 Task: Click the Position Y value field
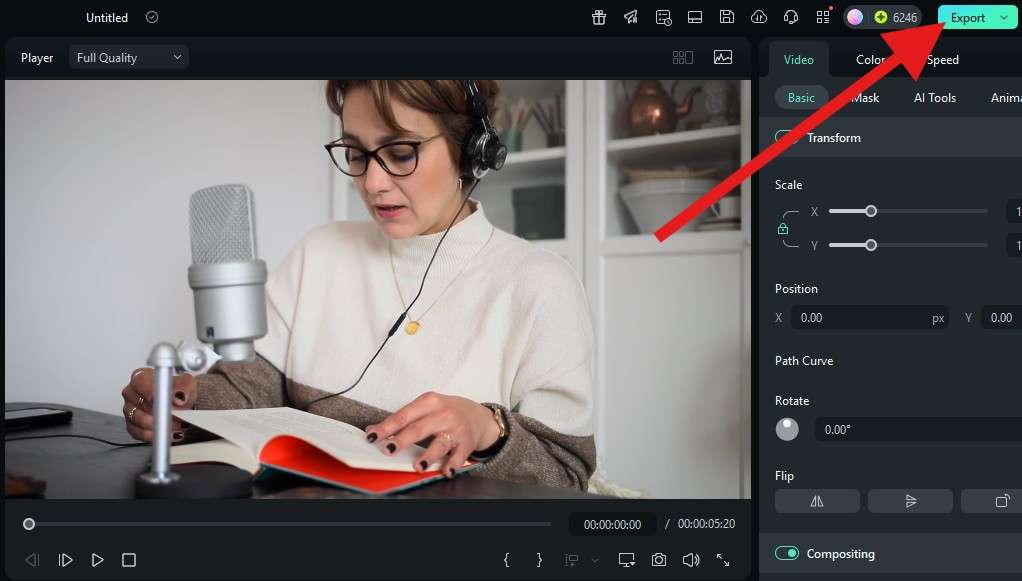tap(1002, 318)
